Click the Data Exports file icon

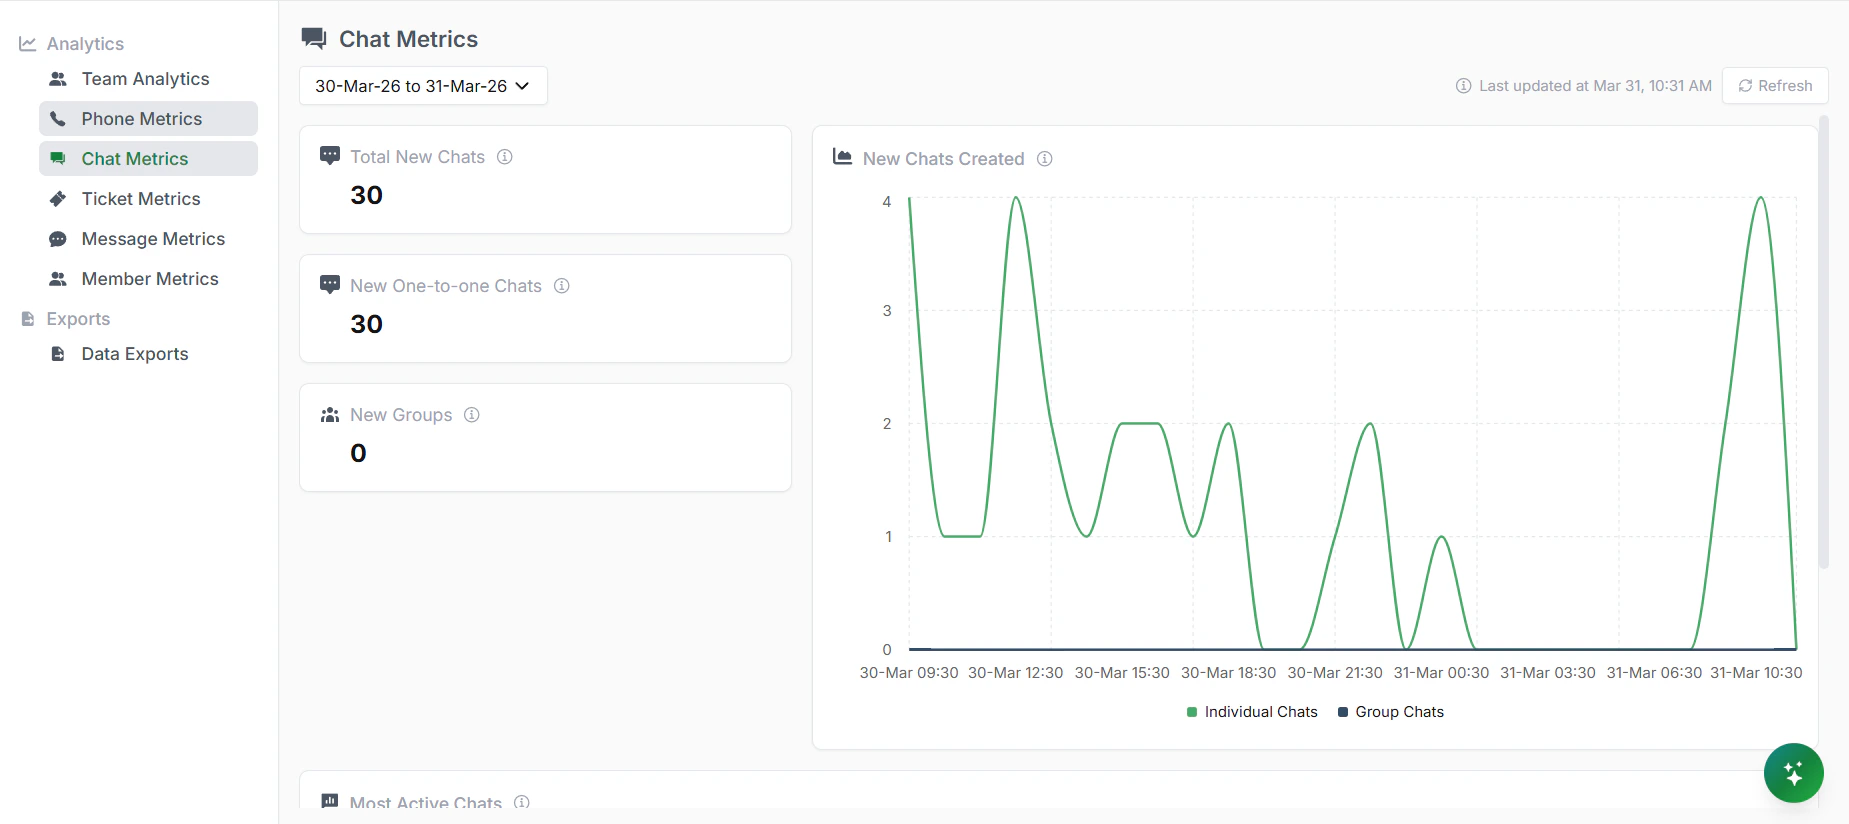tap(58, 354)
